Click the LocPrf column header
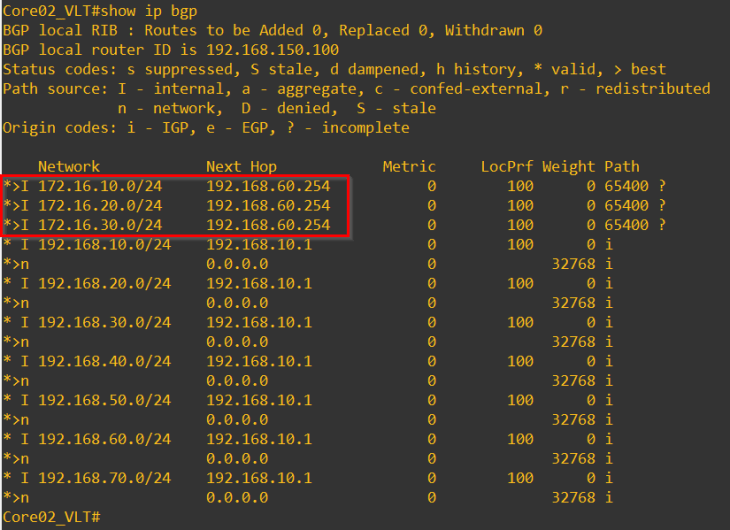The image size is (730, 530). [x=507, y=167]
